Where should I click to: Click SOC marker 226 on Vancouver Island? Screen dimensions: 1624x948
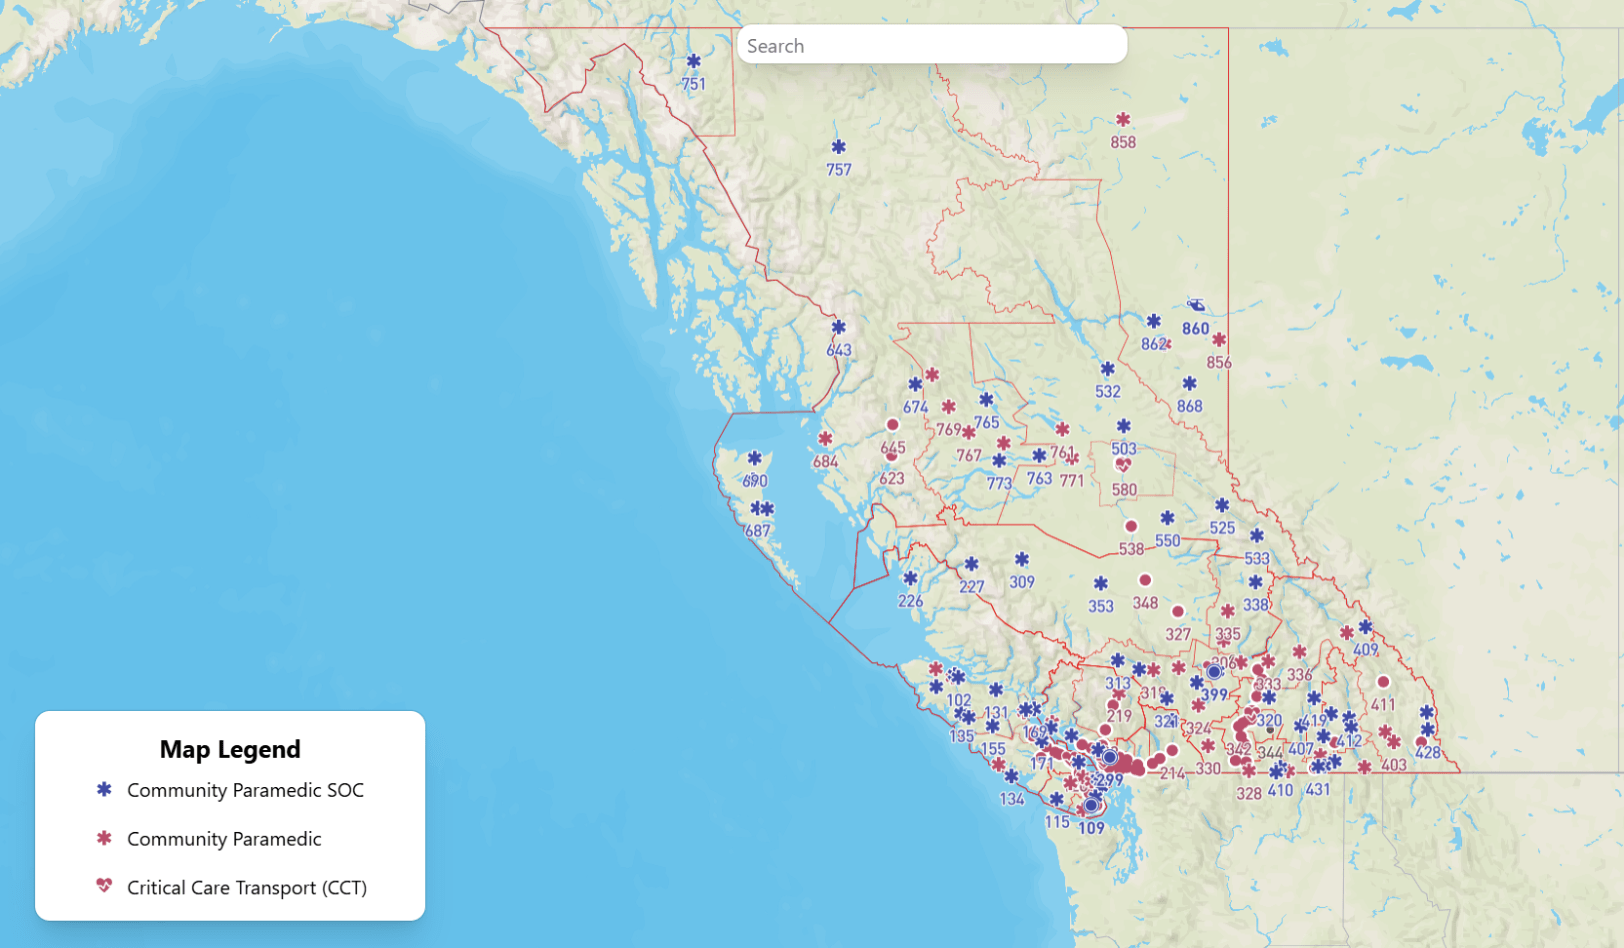click(x=908, y=578)
